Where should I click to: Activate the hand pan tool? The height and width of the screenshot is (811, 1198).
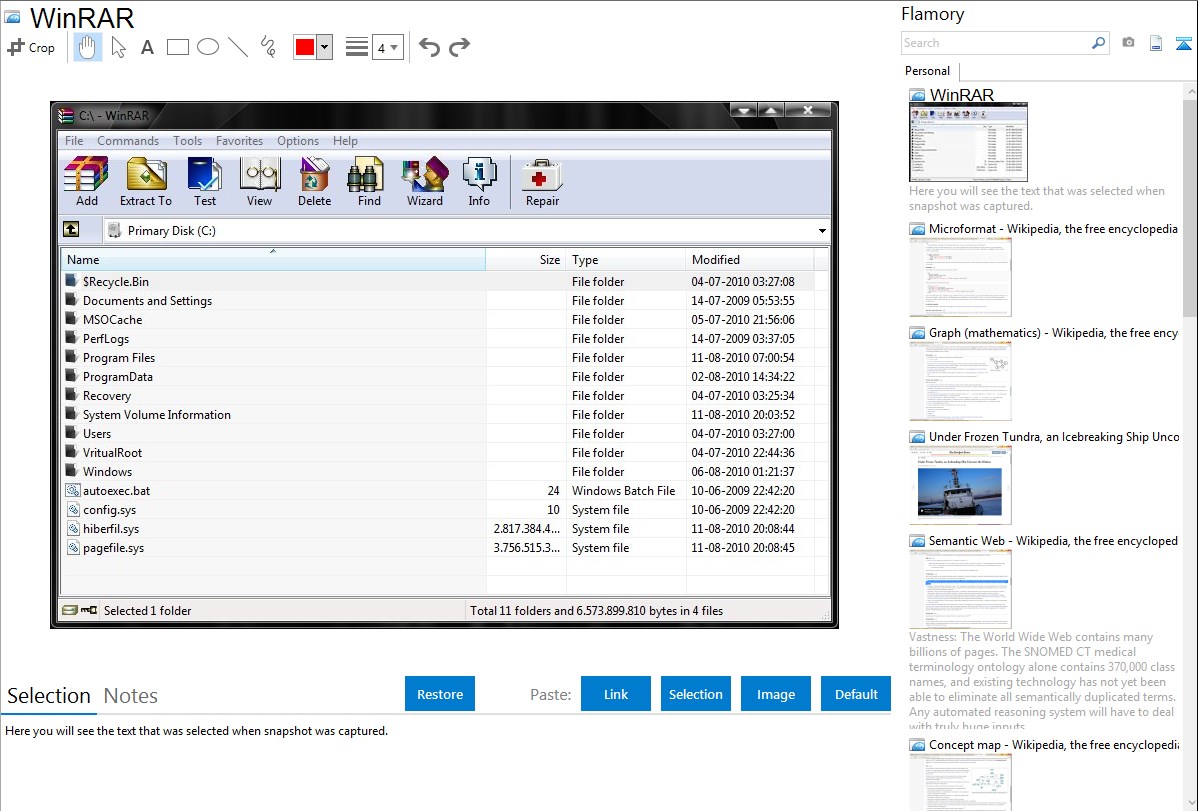coord(87,47)
